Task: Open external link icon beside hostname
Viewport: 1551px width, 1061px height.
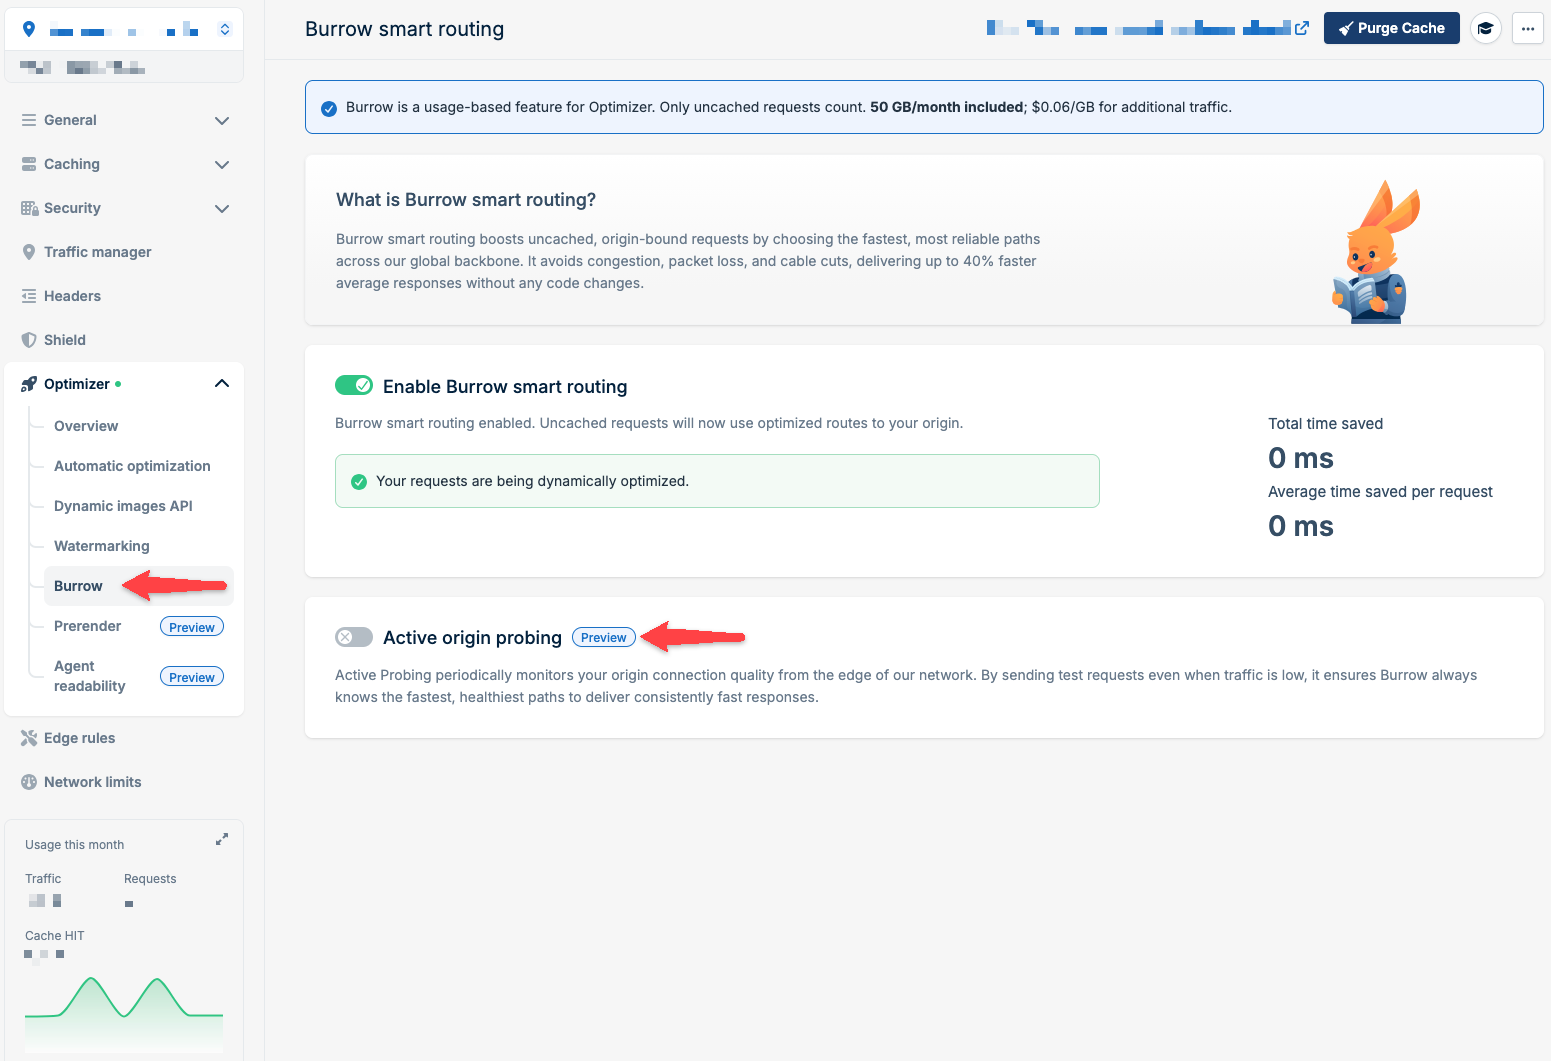Action: (x=1302, y=28)
